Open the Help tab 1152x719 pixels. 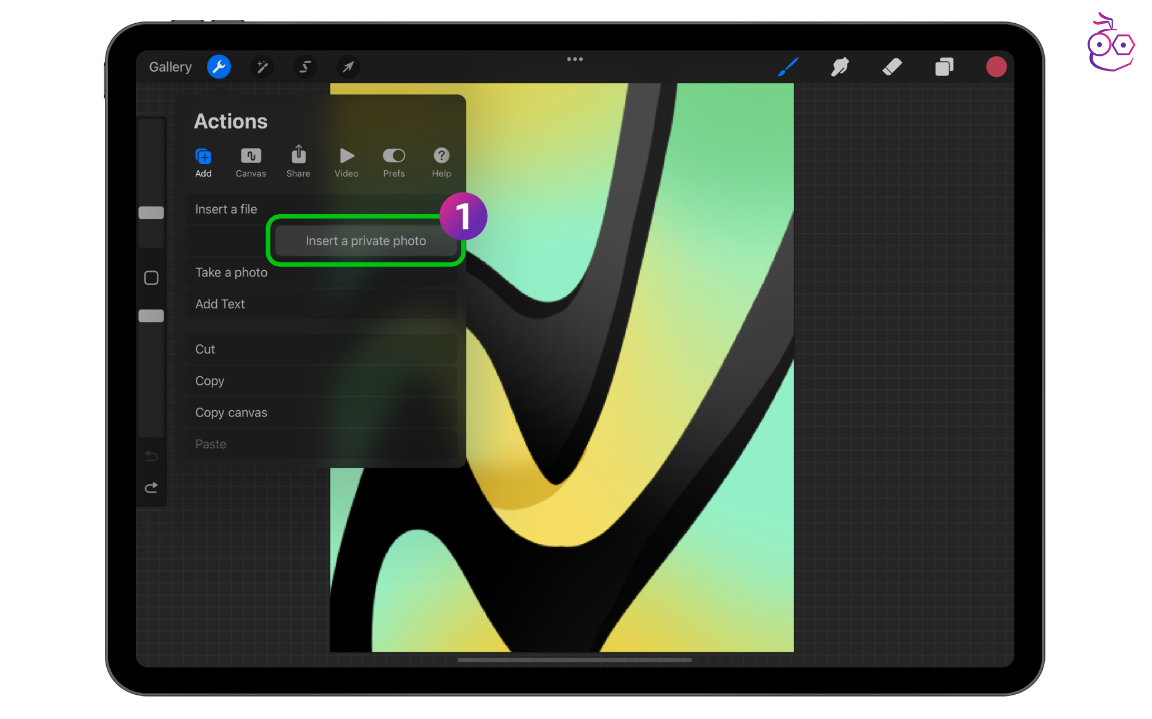click(x=441, y=162)
